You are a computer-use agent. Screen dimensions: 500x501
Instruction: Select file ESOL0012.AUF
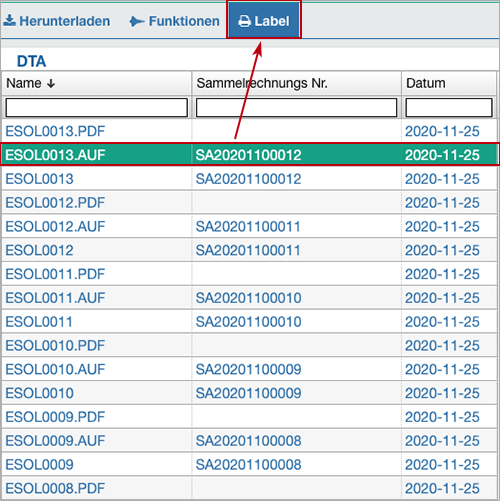coord(55,227)
